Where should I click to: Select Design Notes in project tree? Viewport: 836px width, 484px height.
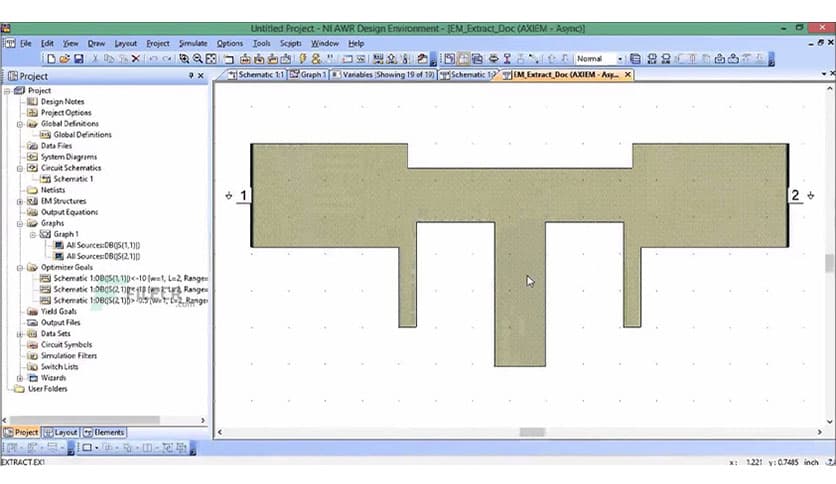coord(62,101)
